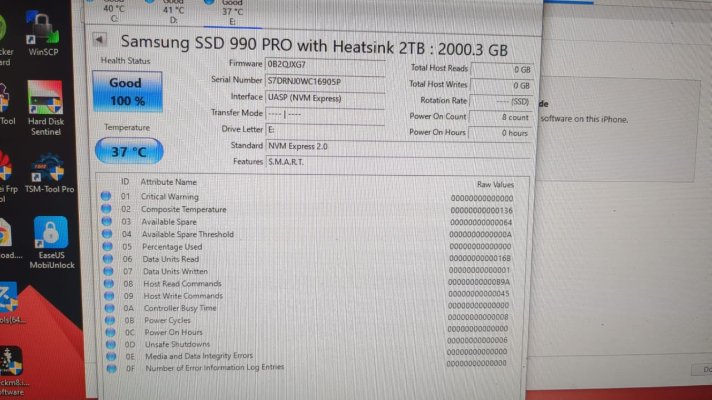Click the Samsung SSD 990 PRO title text
The width and height of the screenshot is (712, 400).
314,46
